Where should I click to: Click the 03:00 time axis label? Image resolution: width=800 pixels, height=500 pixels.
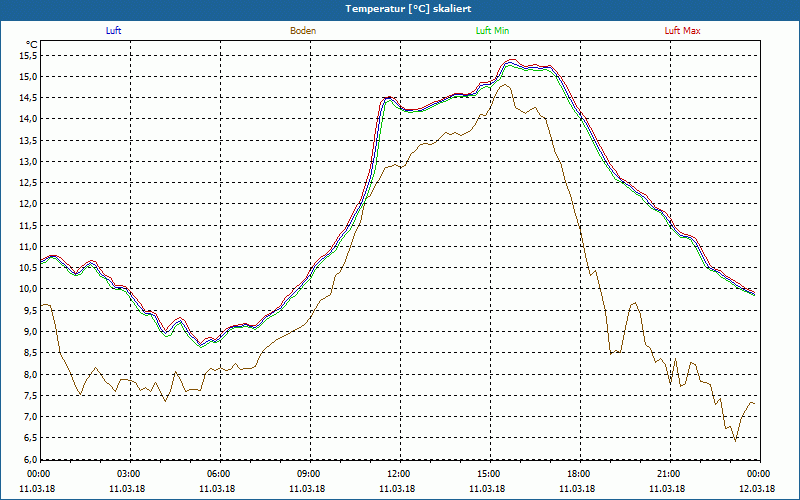click(x=131, y=474)
